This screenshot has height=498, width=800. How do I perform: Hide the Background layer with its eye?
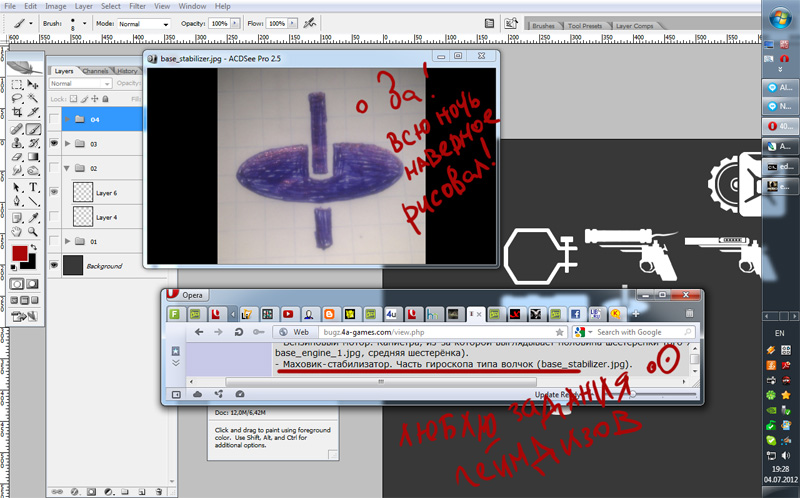(x=54, y=266)
